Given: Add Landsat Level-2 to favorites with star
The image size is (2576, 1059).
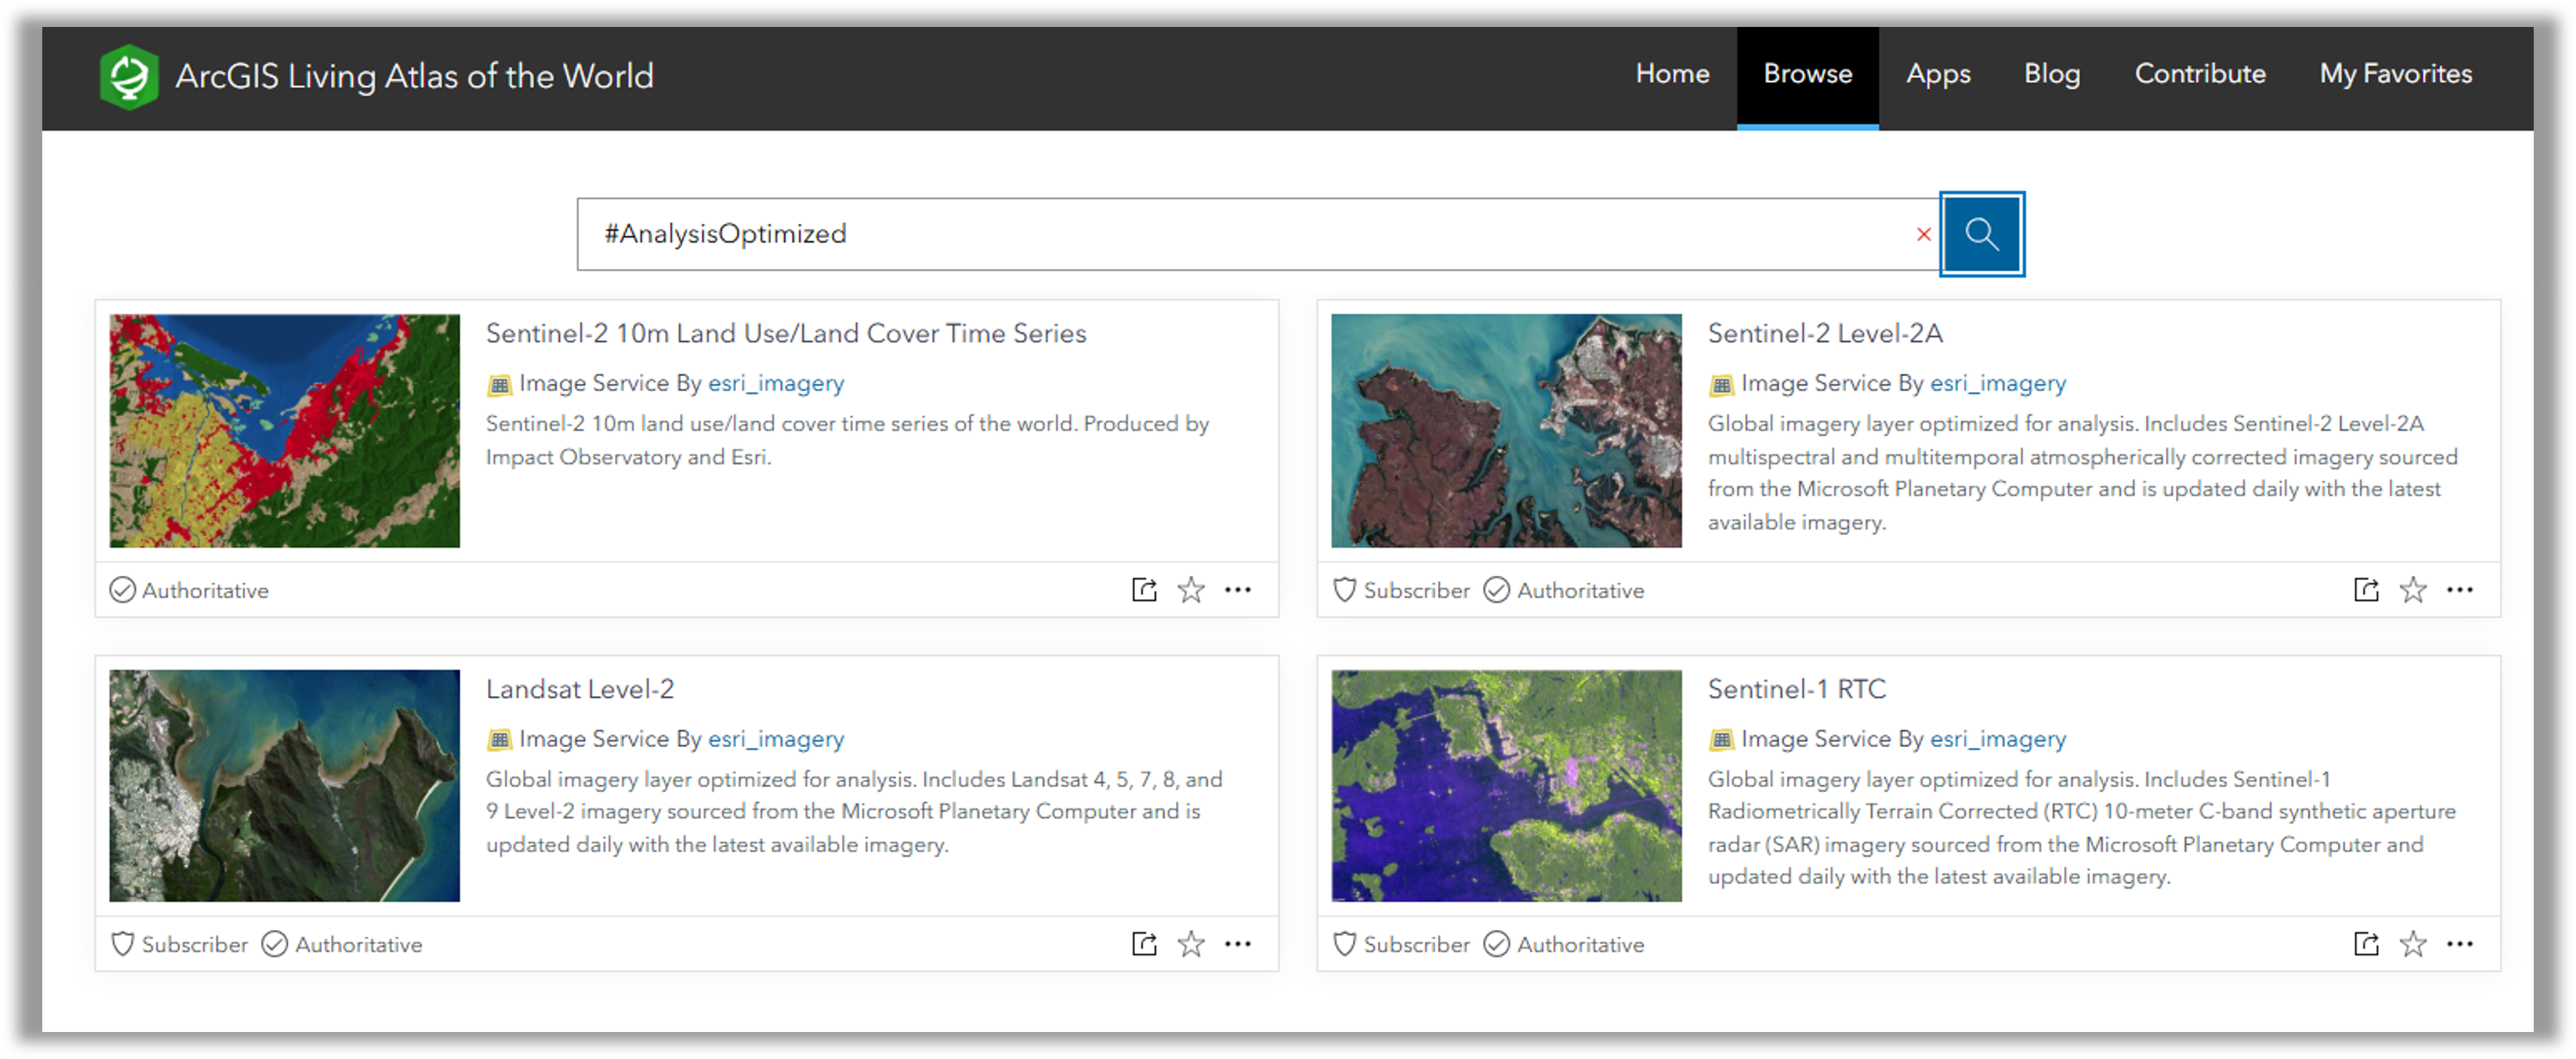Looking at the screenshot, I should [1190, 944].
